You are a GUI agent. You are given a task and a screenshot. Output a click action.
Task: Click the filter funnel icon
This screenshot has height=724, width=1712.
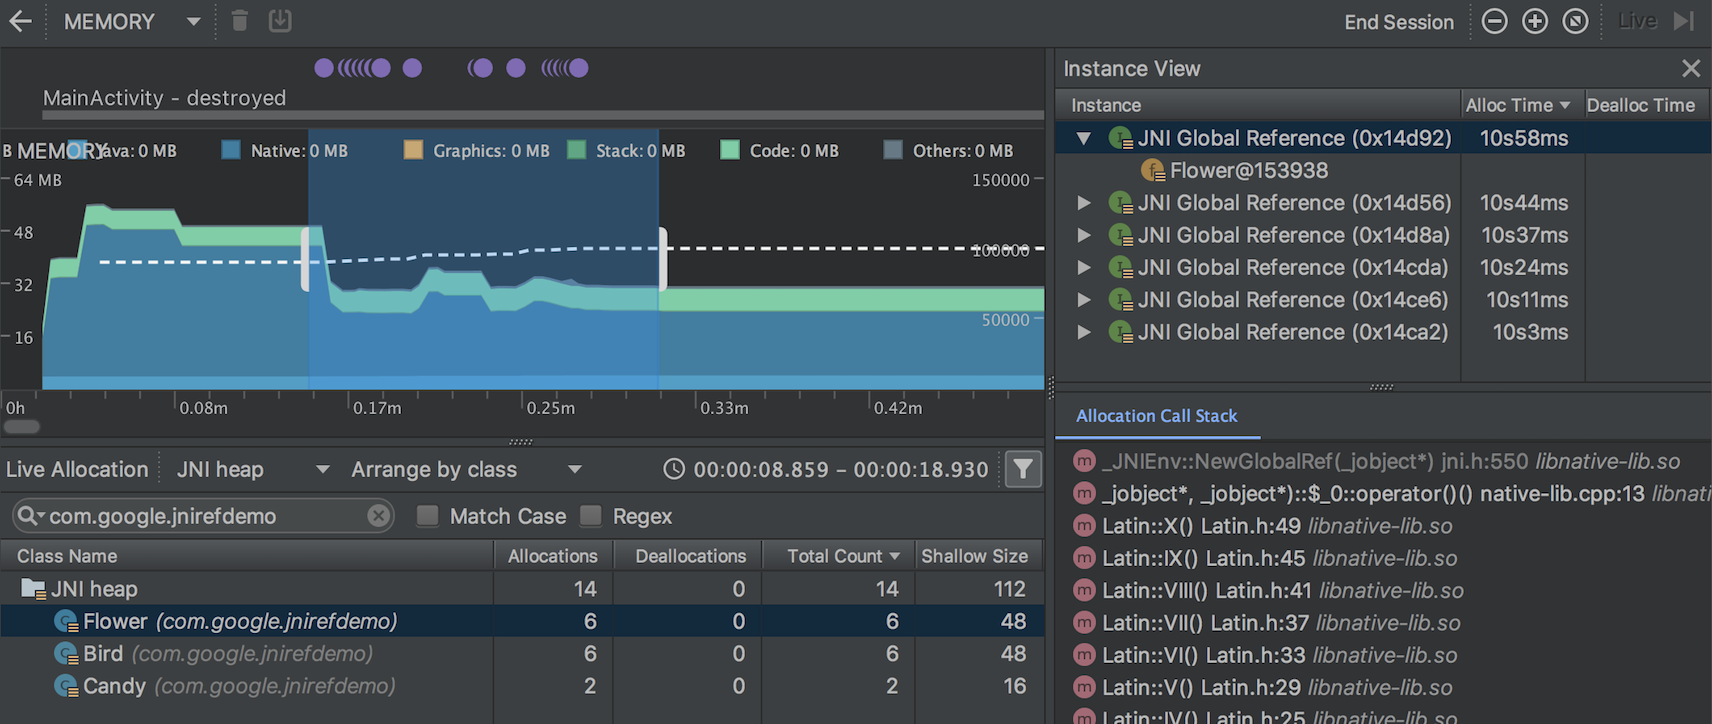click(x=1023, y=469)
